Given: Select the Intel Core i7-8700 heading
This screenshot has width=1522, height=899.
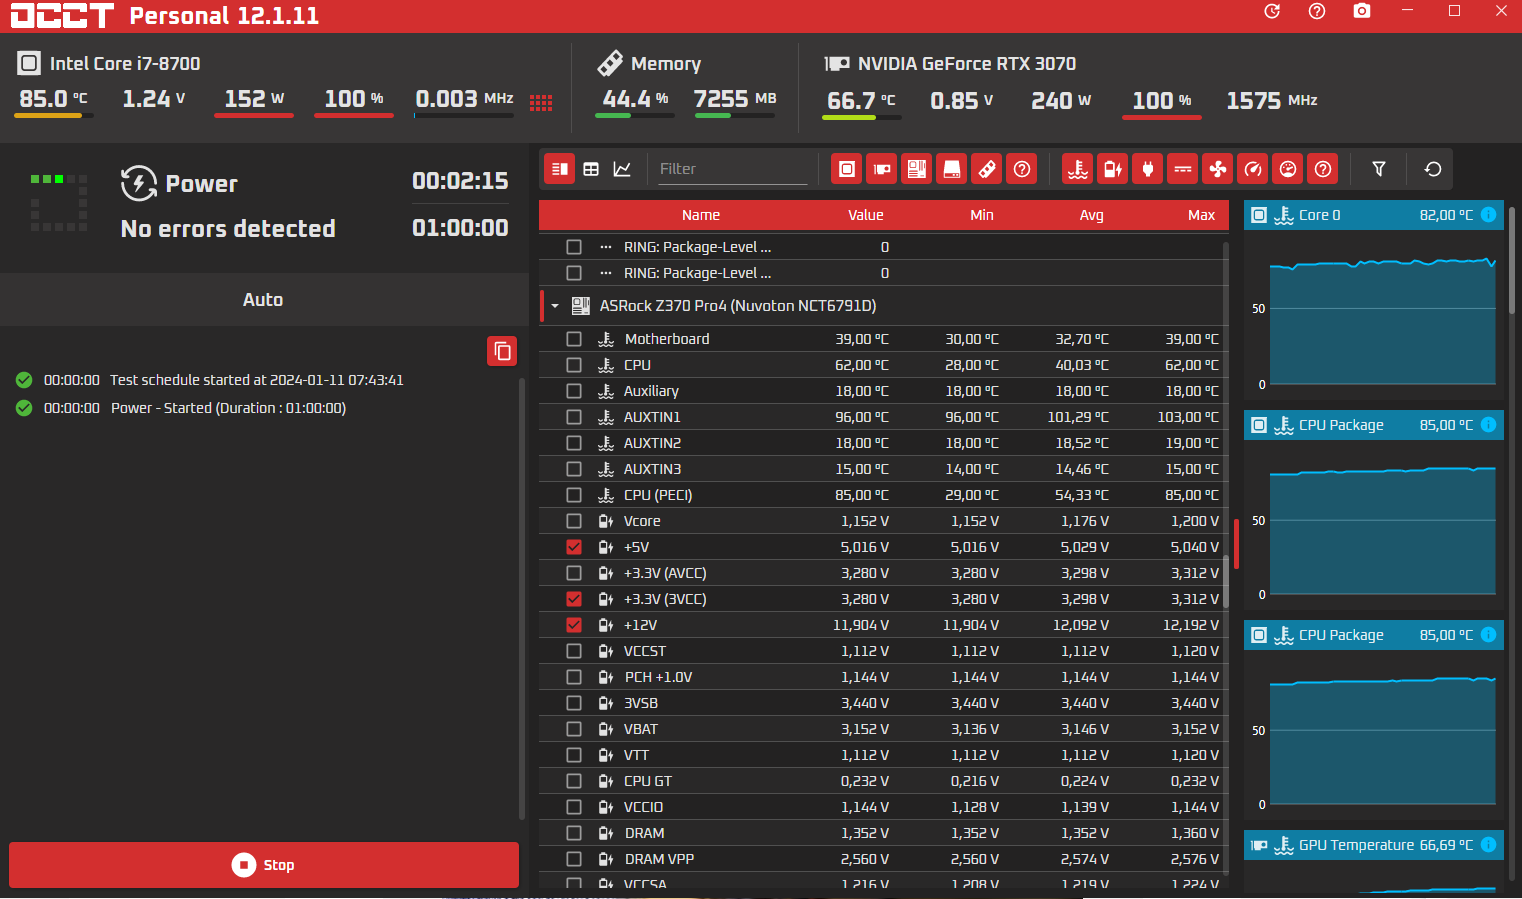Looking at the screenshot, I should pos(125,64).
